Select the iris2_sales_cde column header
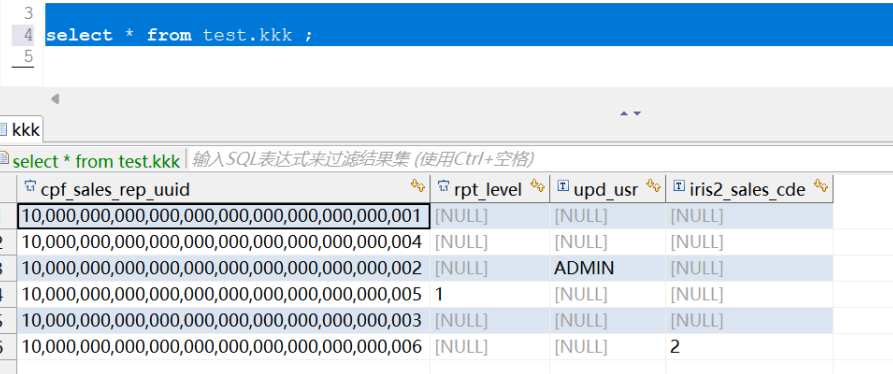Viewport: 893px width, 374px height. (749, 188)
